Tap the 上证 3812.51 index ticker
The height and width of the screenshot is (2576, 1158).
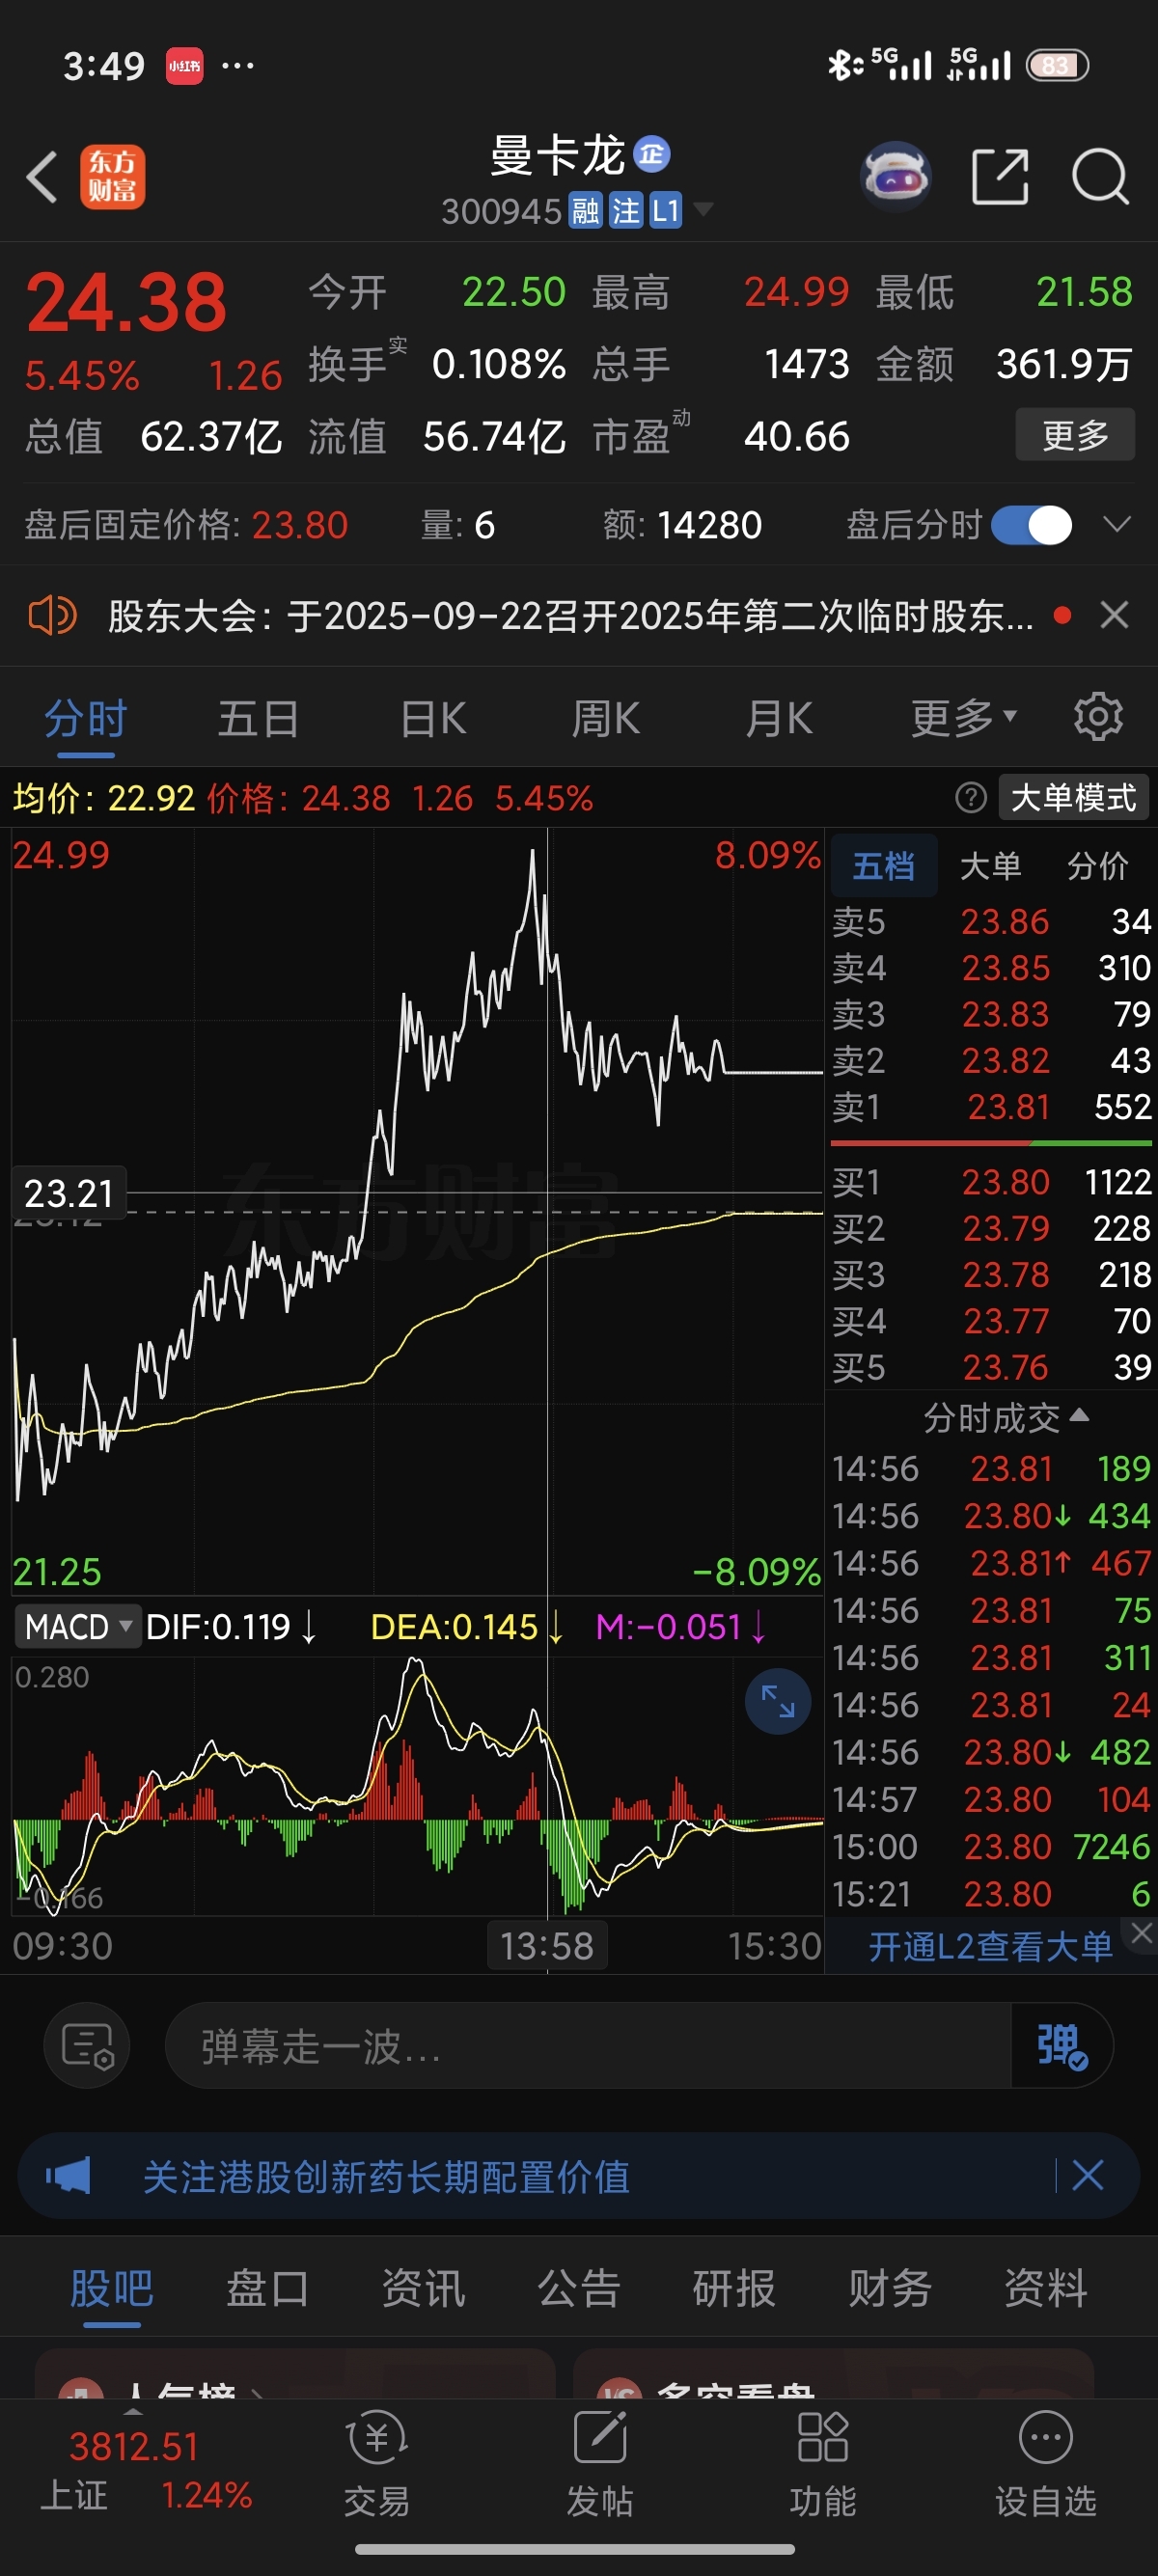145,2470
